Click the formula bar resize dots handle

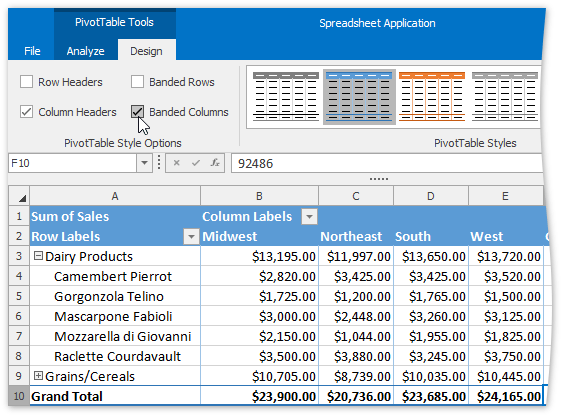pos(379,179)
